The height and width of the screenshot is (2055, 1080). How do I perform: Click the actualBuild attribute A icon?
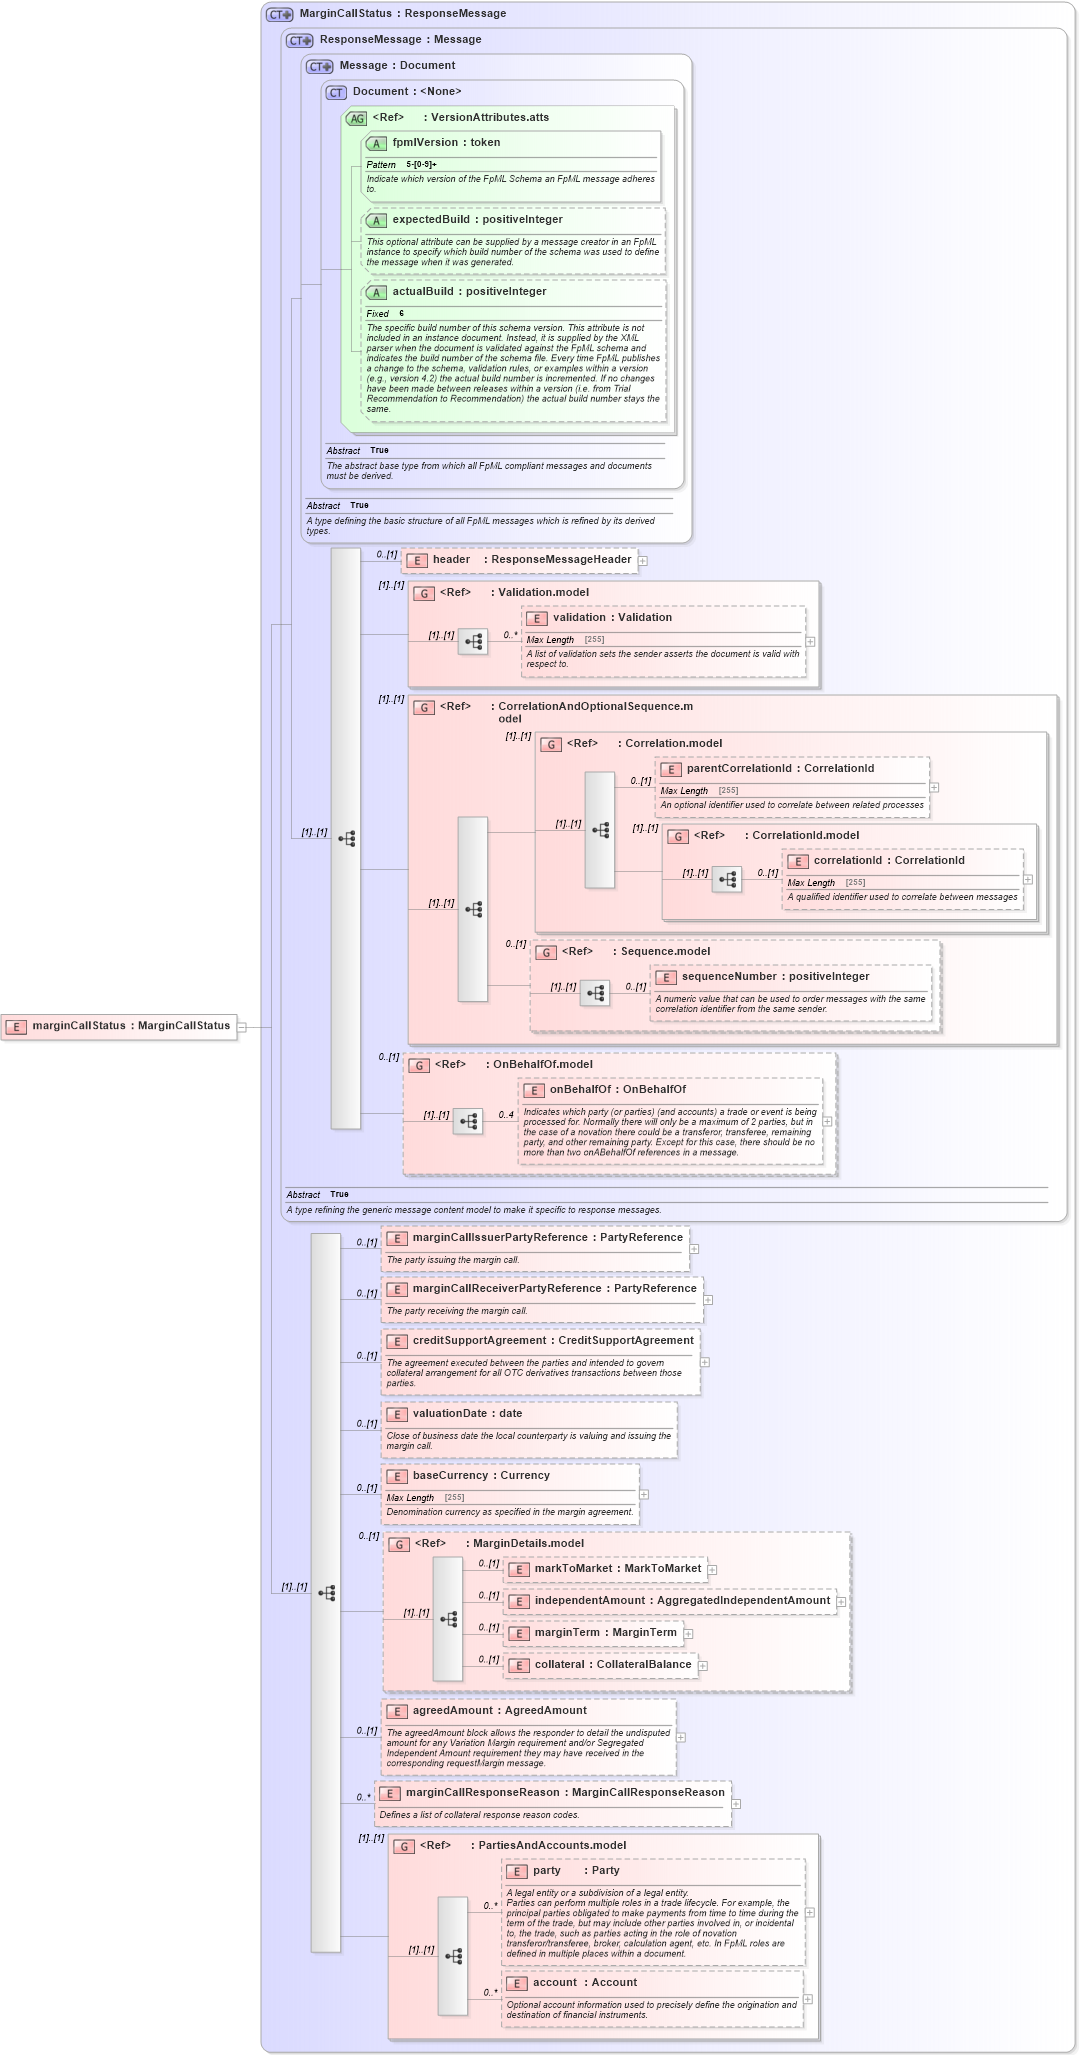point(376,293)
